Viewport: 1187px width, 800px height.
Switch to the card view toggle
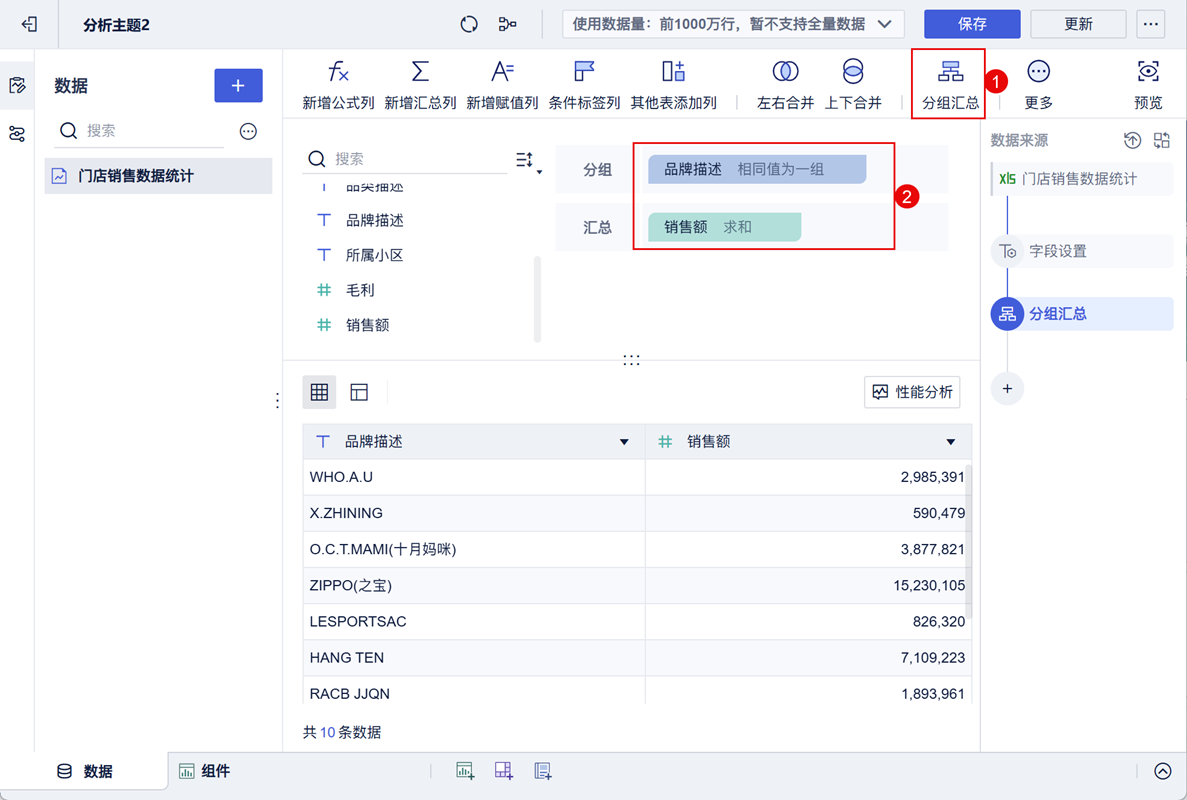359,392
